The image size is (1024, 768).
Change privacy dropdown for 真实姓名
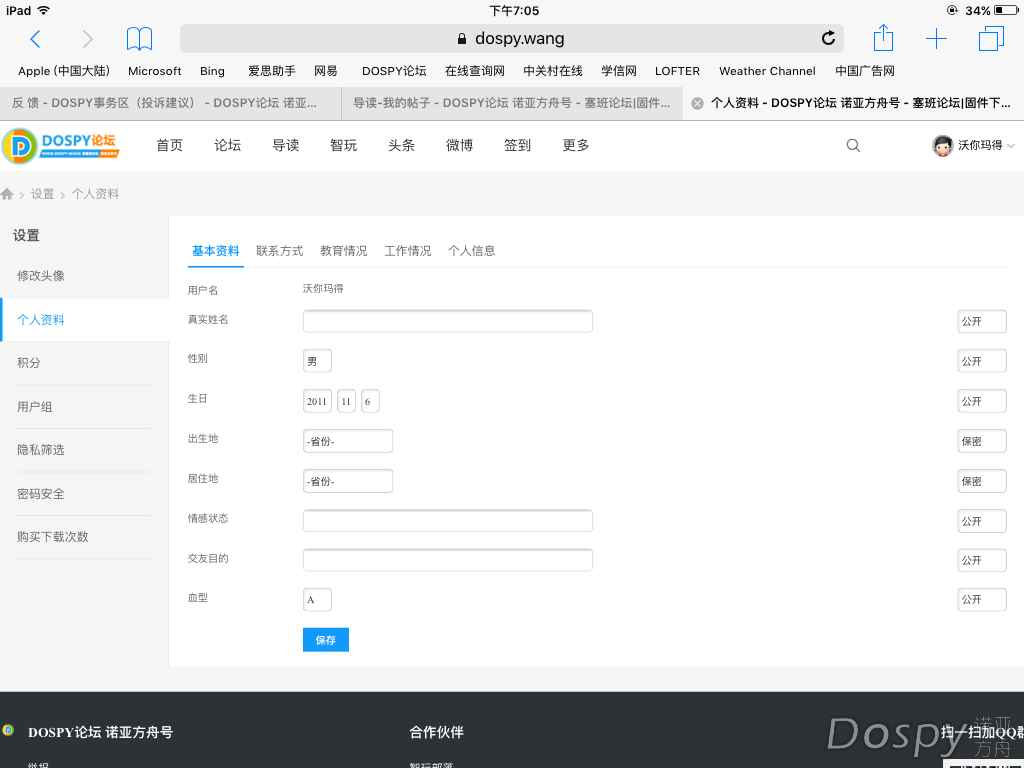click(981, 322)
